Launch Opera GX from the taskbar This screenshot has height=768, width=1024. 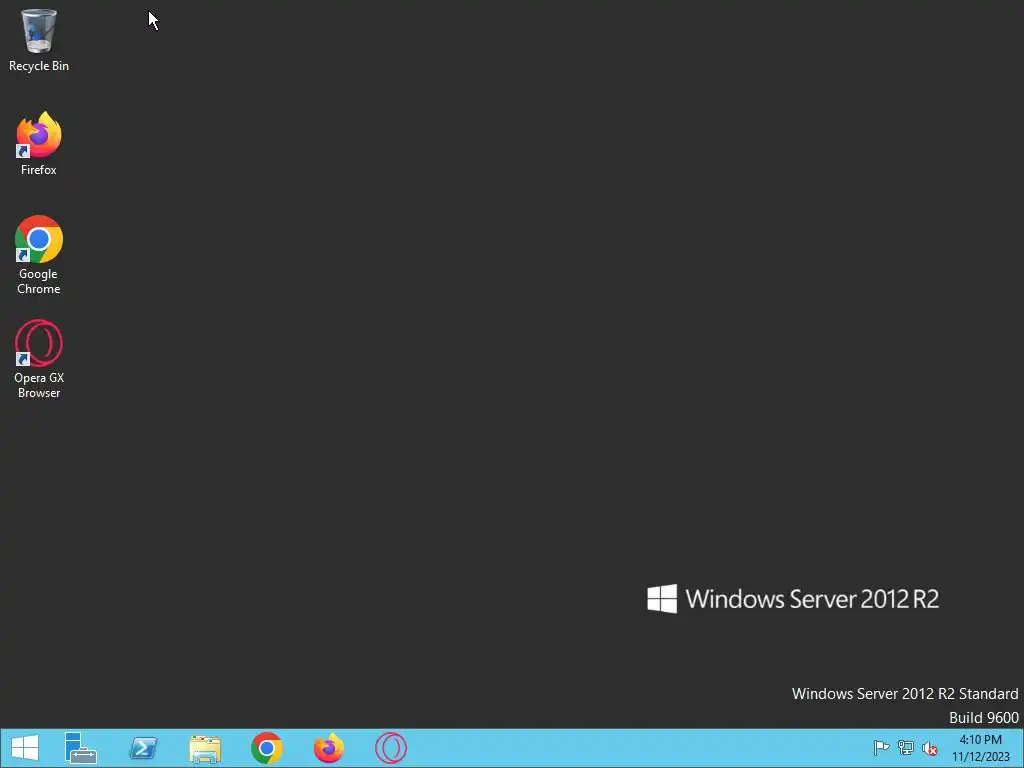[391, 748]
